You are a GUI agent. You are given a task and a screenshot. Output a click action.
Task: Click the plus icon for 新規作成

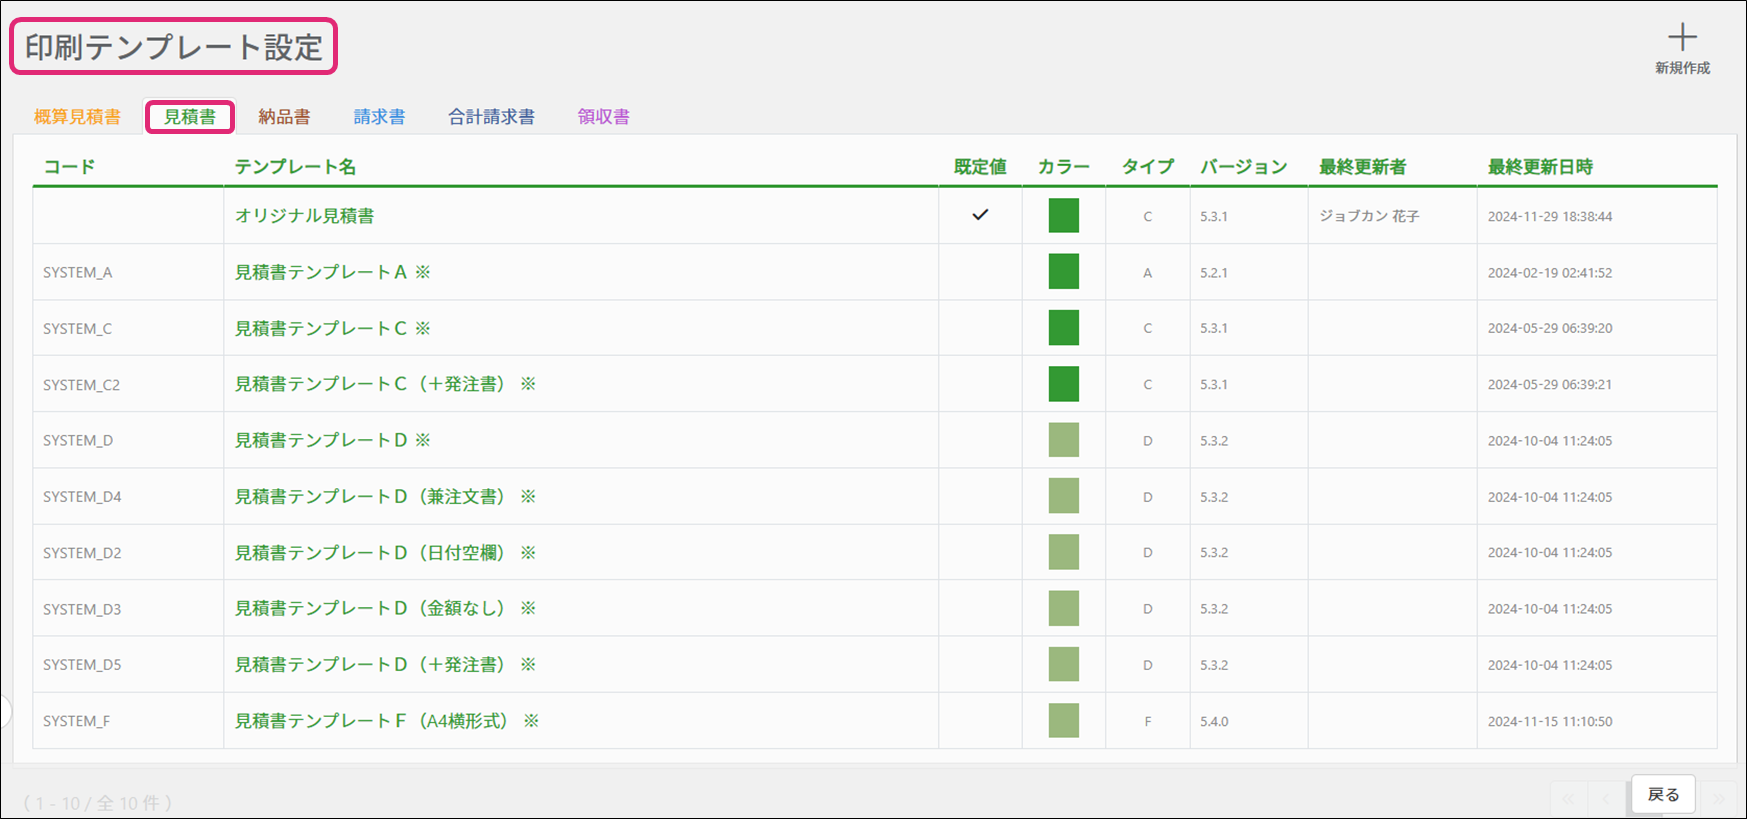click(x=1682, y=38)
